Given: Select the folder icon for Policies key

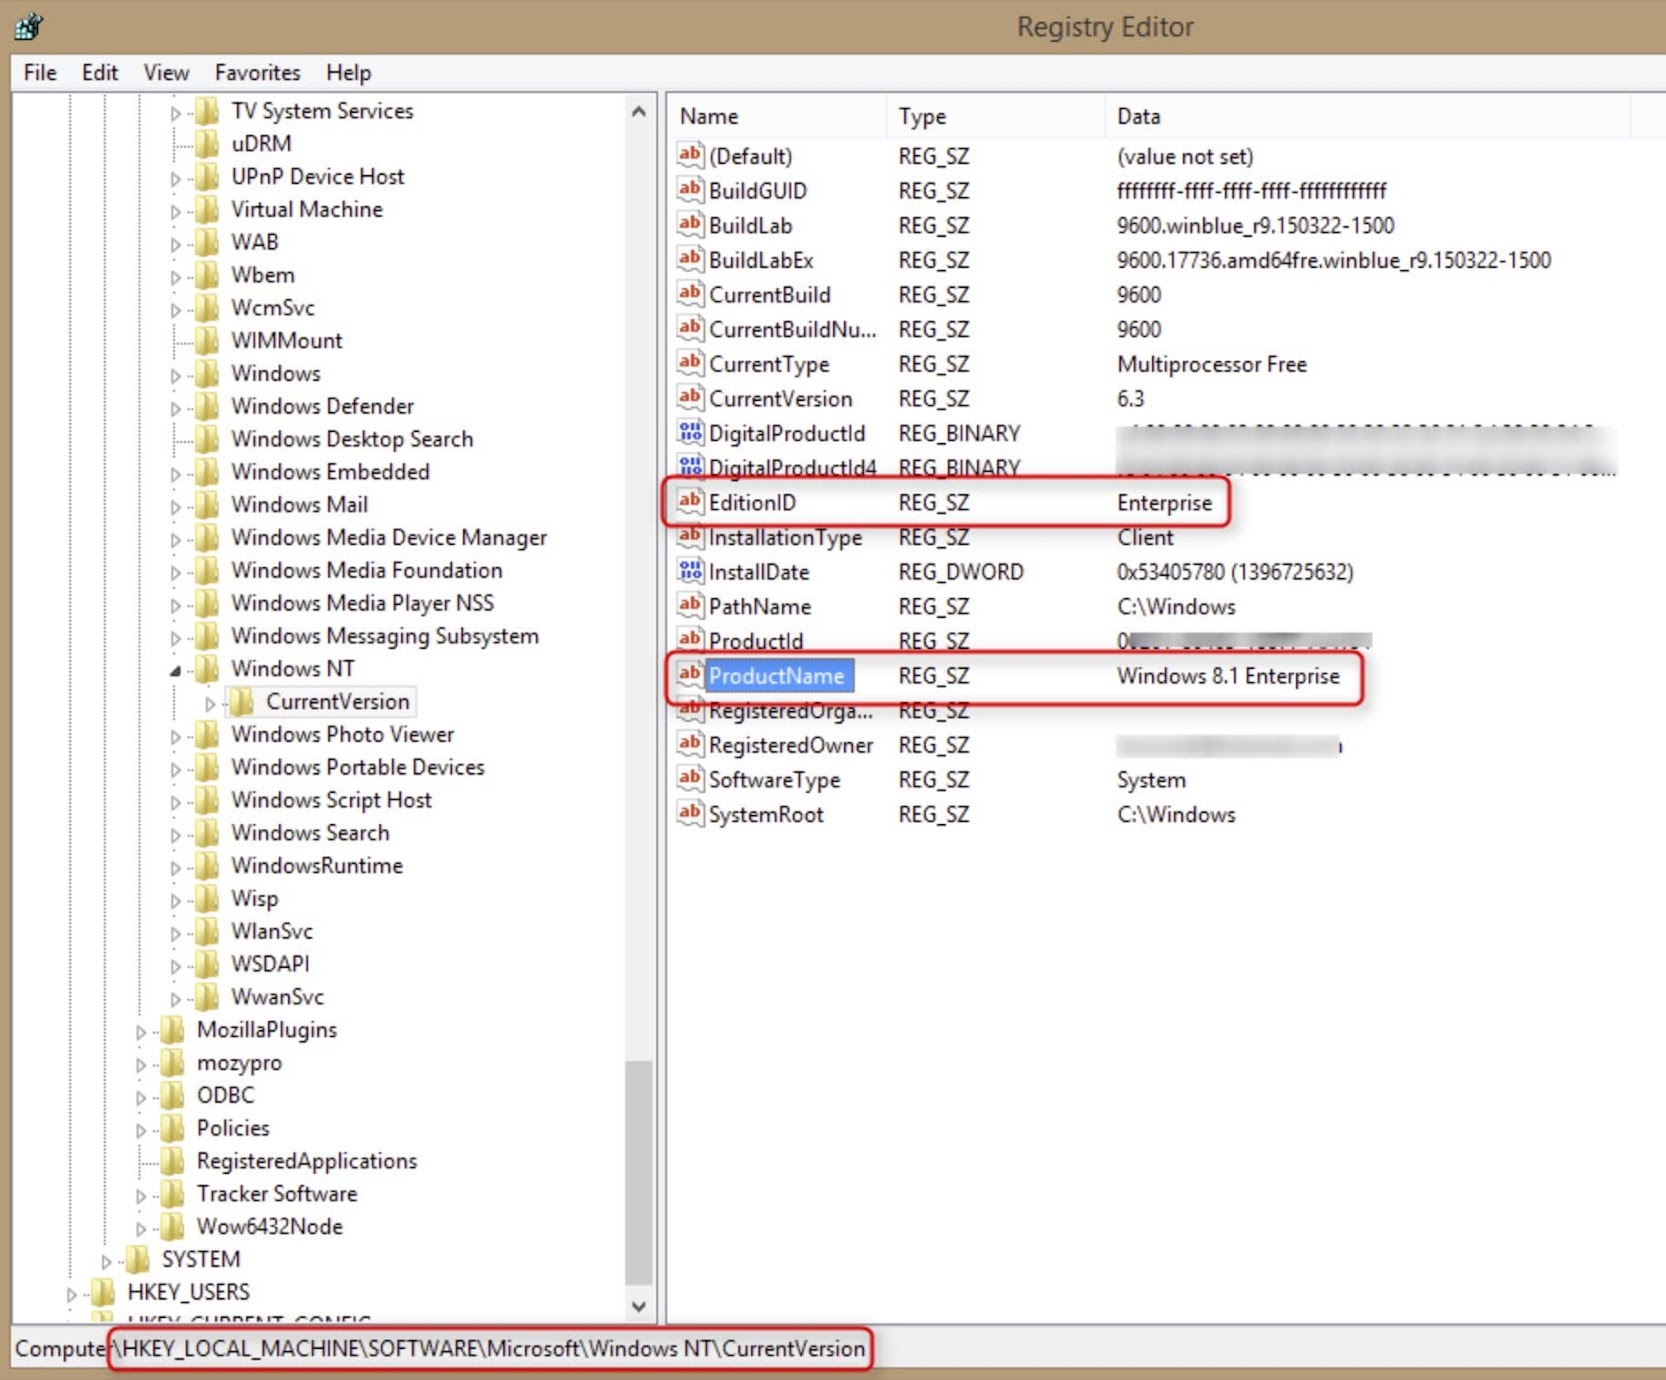Looking at the screenshot, I should 173,1128.
